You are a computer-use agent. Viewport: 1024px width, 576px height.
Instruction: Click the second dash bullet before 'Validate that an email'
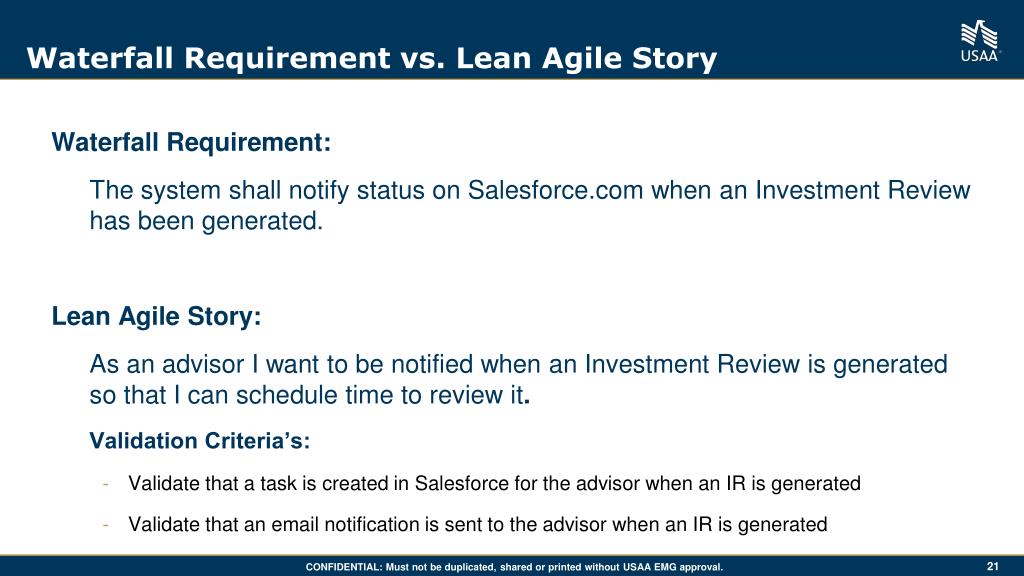click(105, 525)
